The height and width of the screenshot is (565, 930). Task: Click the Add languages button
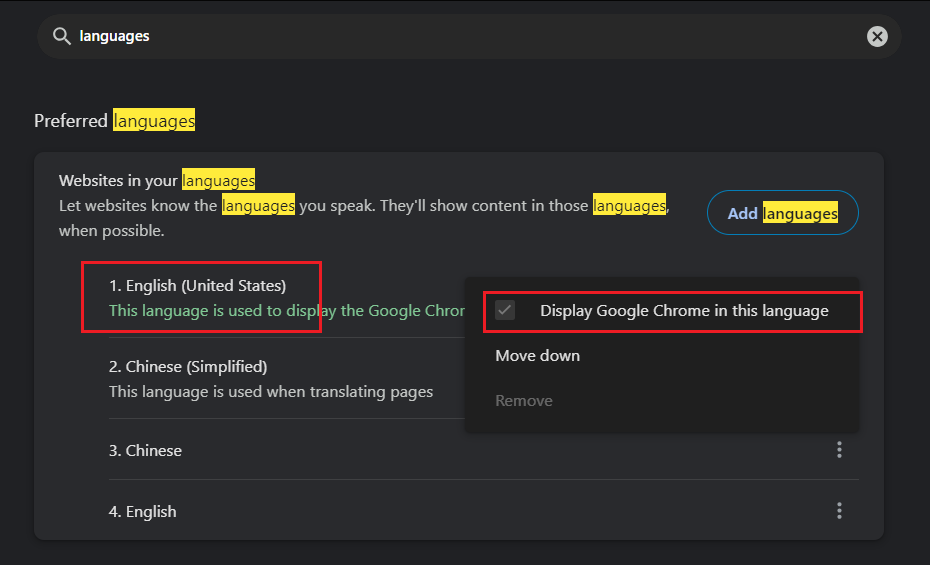782,213
